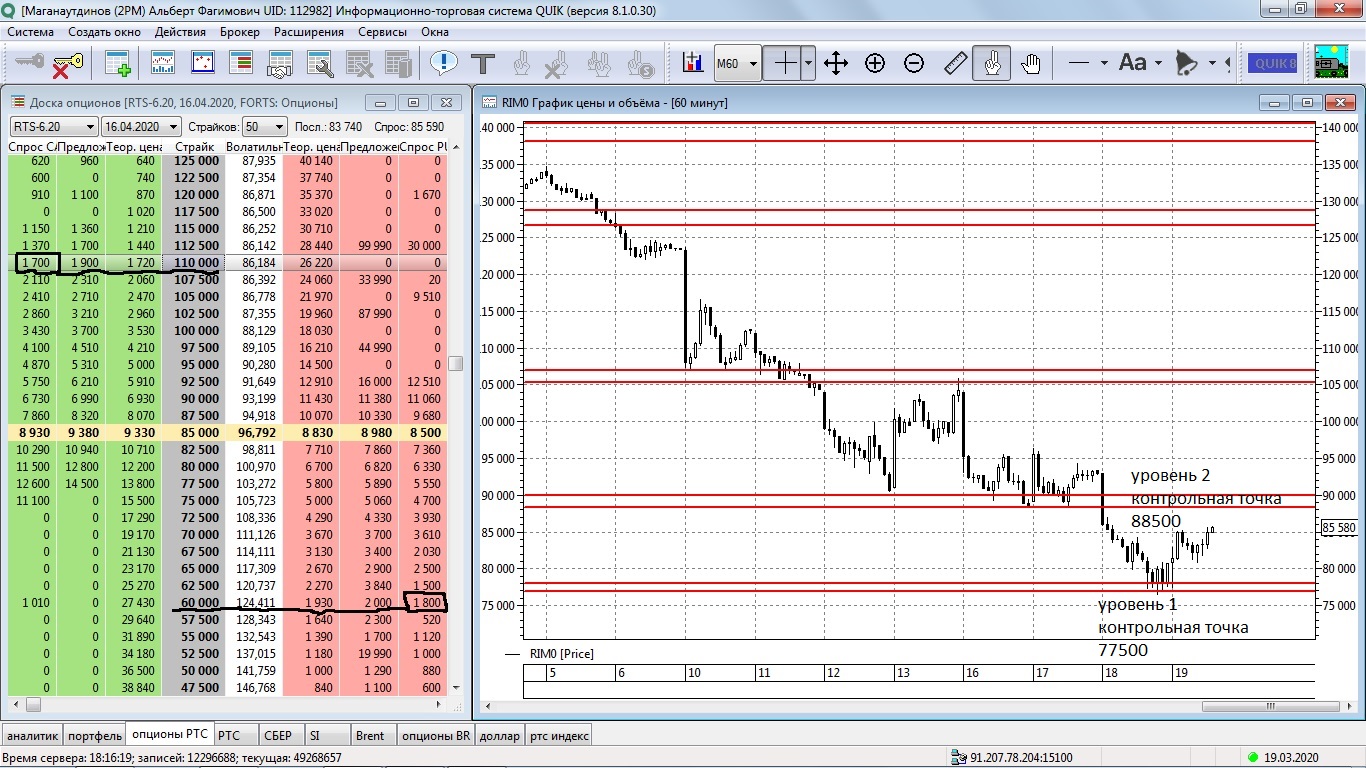Image resolution: width=1366 pixels, height=768 pixels.
Task: Click the exclamation message bubble icon
Action: (x=444, y=64)
